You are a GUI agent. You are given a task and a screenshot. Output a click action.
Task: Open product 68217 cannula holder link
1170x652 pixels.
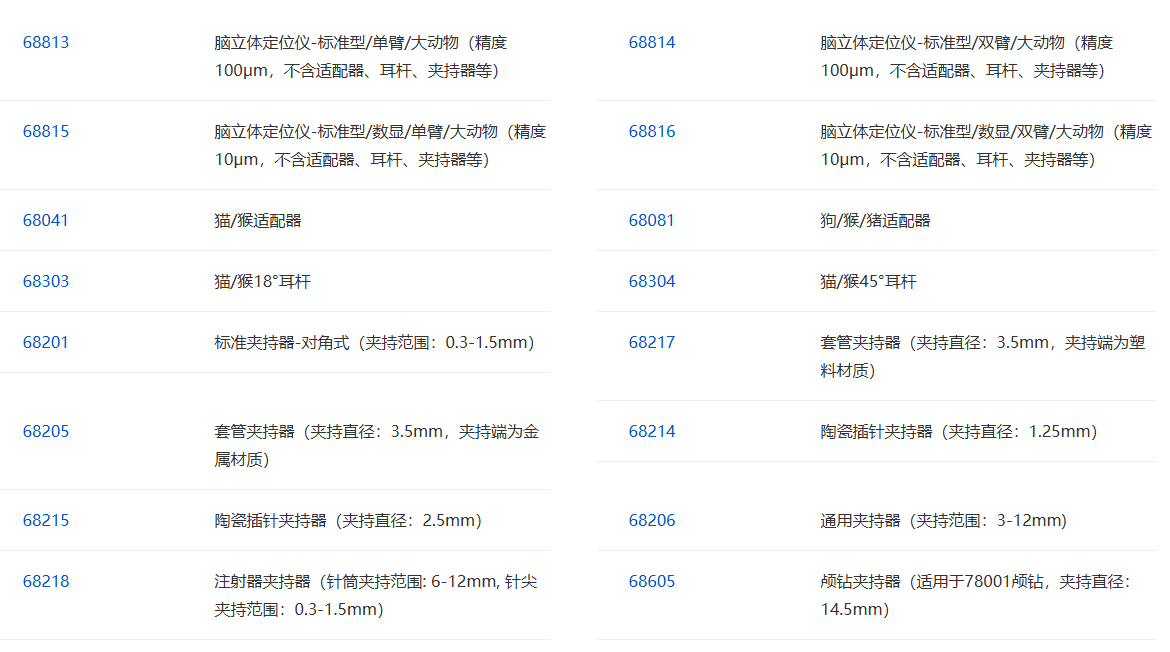coord(650,342)
